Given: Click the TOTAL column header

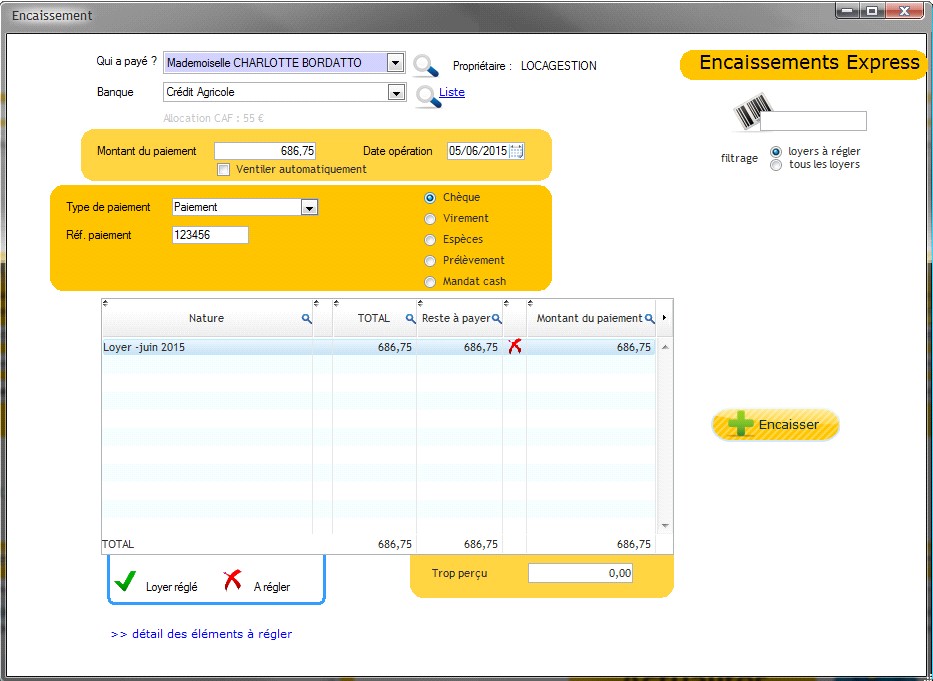Looking at the screenshot, I should (x=375, y=318).
